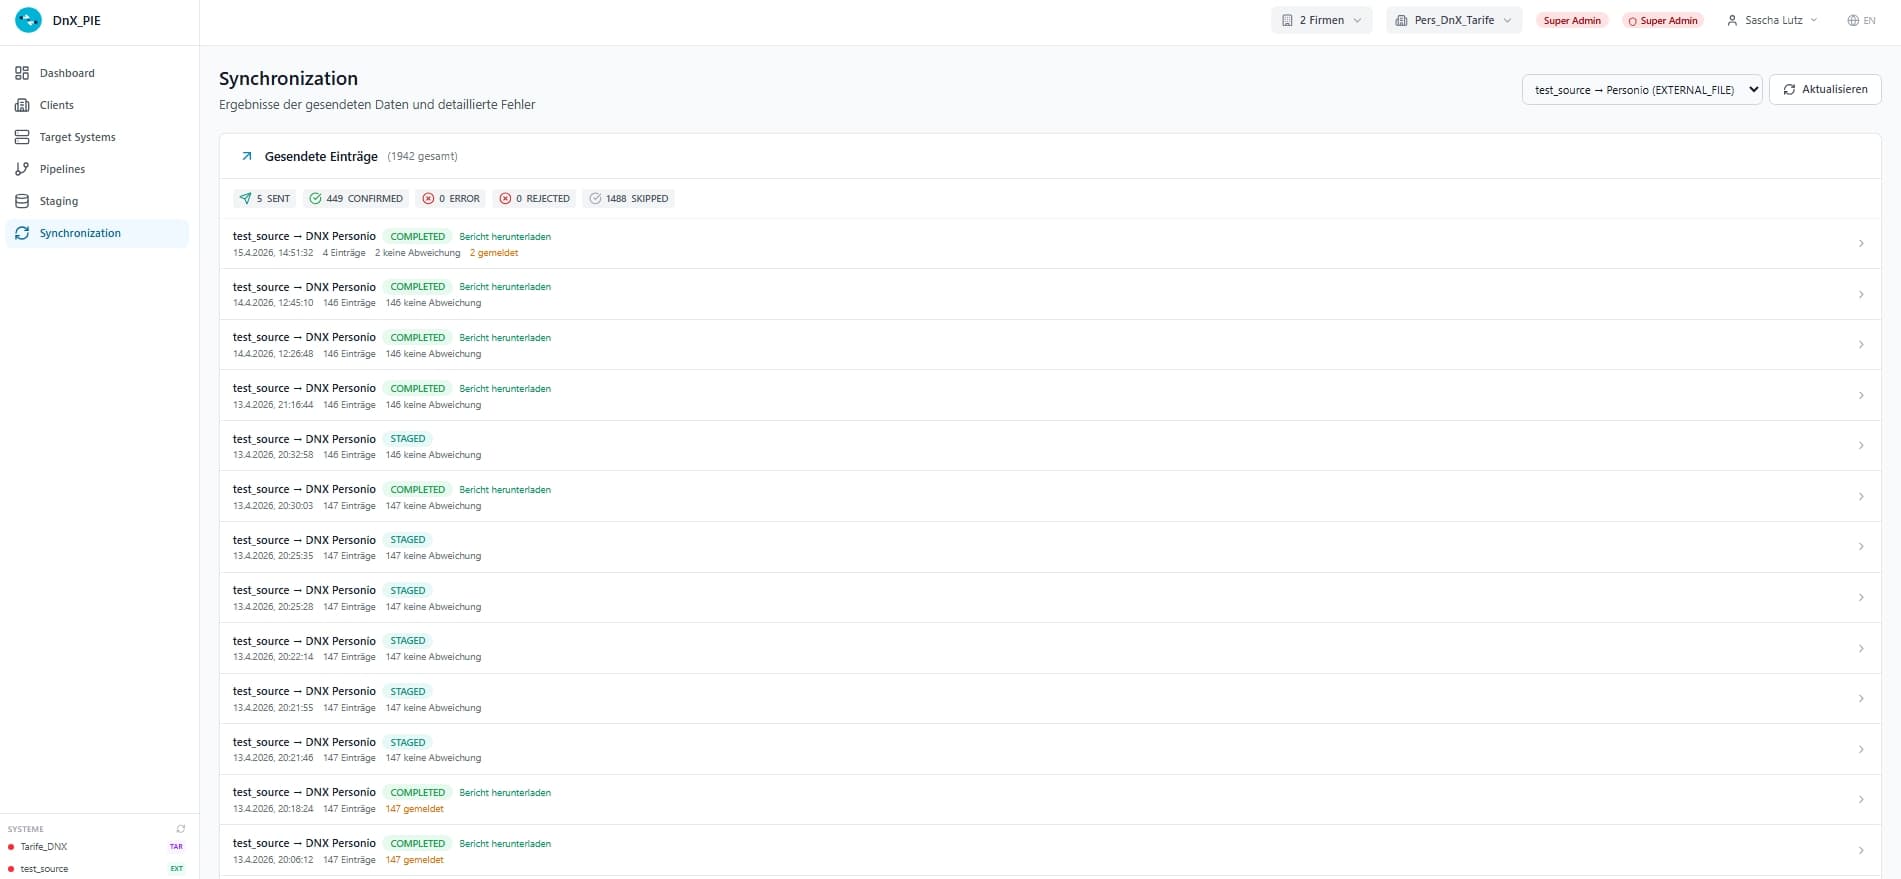Viewport: 1901px width, 879px height.
Task: Click the Clients building icon
Action: pos(22,105)
